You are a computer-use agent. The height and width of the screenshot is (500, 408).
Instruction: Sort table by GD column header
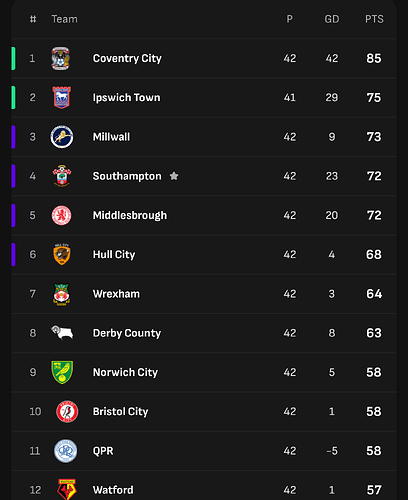coord(332,19)
